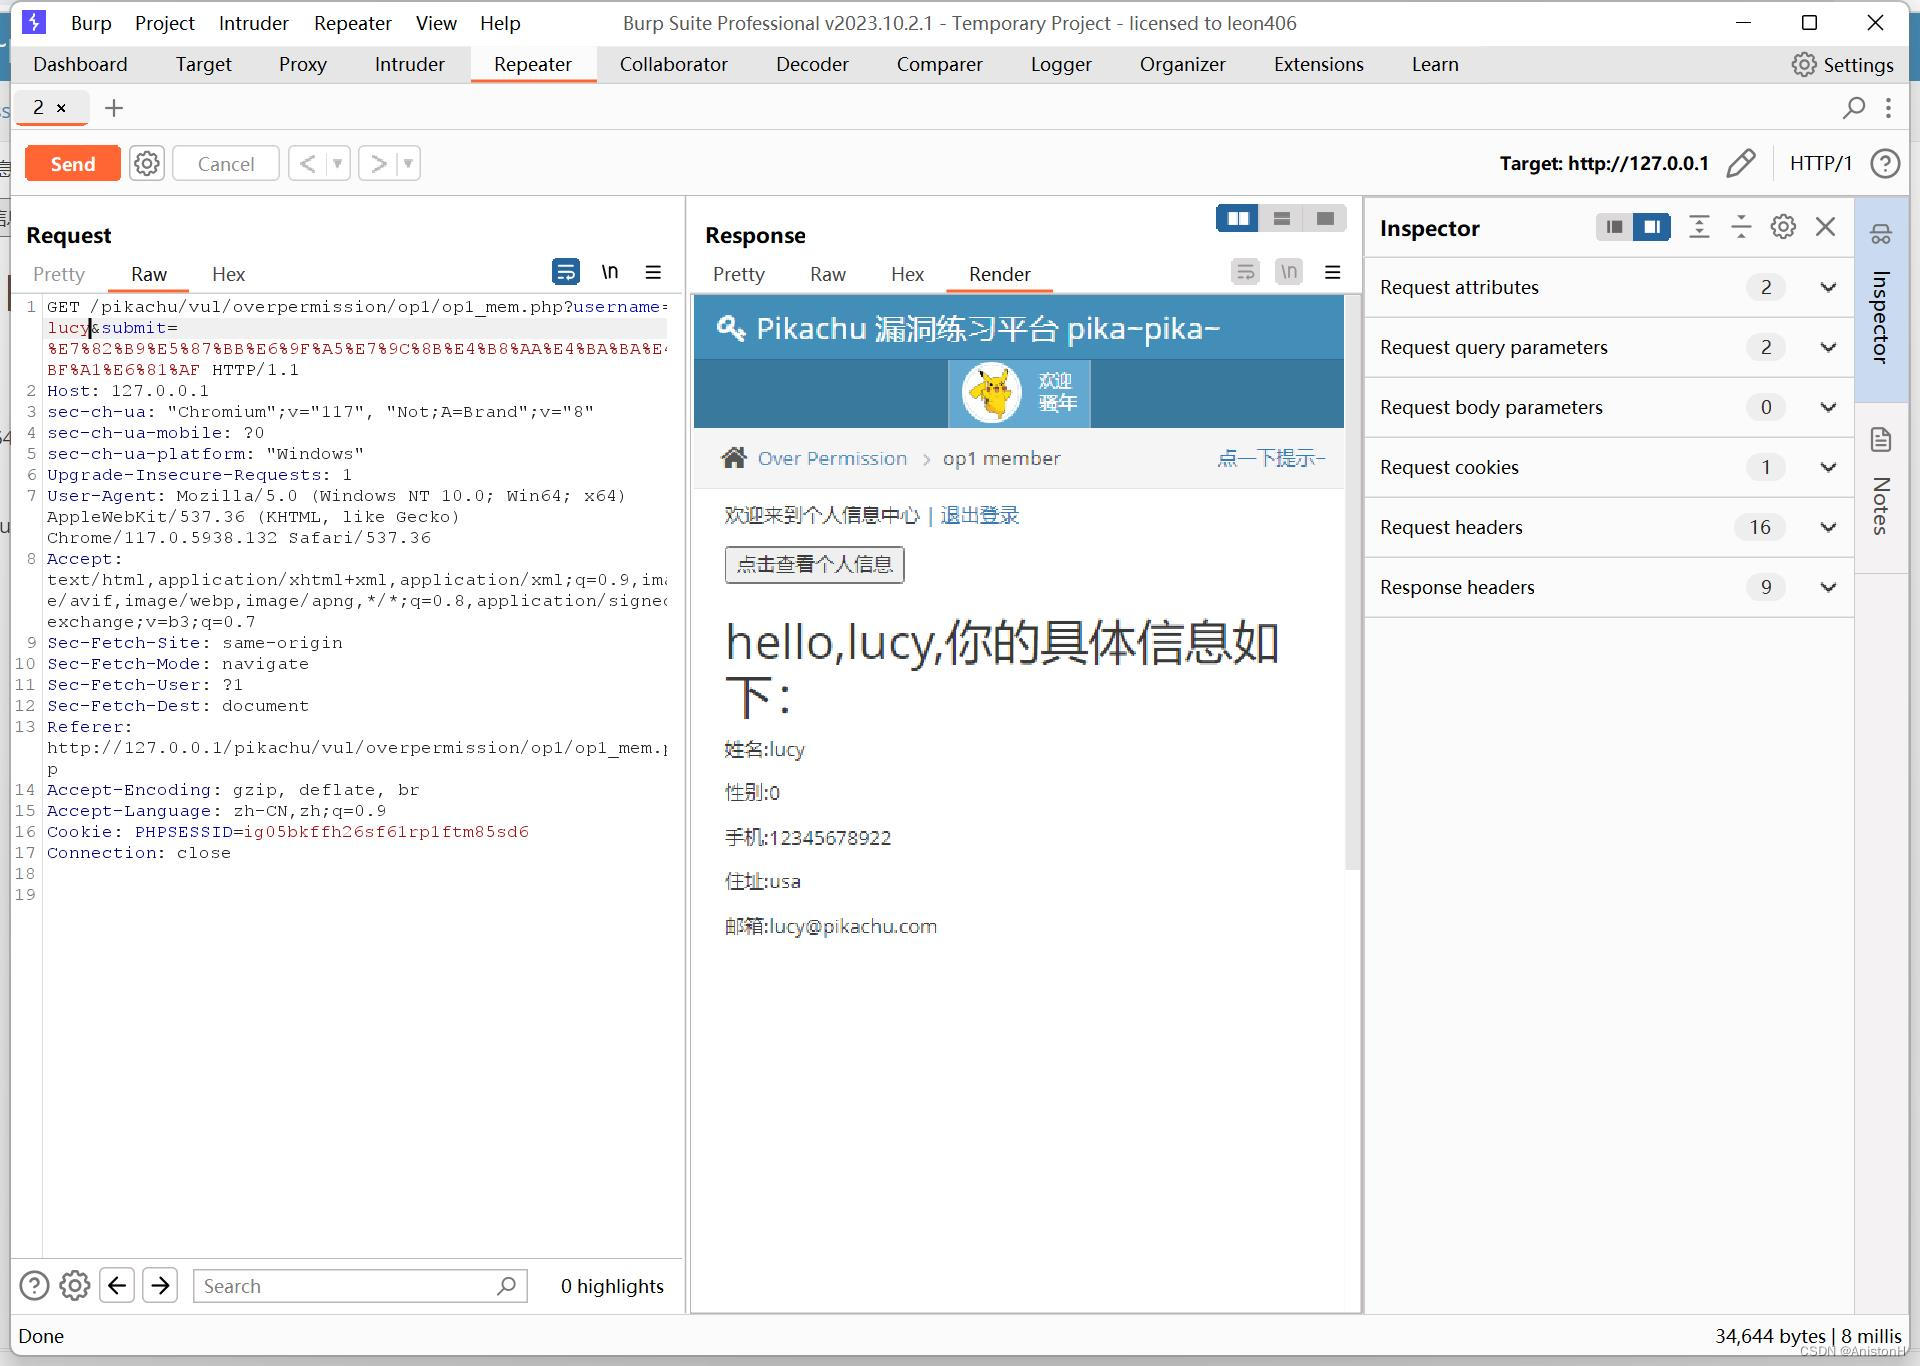
Task: Open the forward history dropdown arrow
Action: pyautogui.click(x=408, y=163)
